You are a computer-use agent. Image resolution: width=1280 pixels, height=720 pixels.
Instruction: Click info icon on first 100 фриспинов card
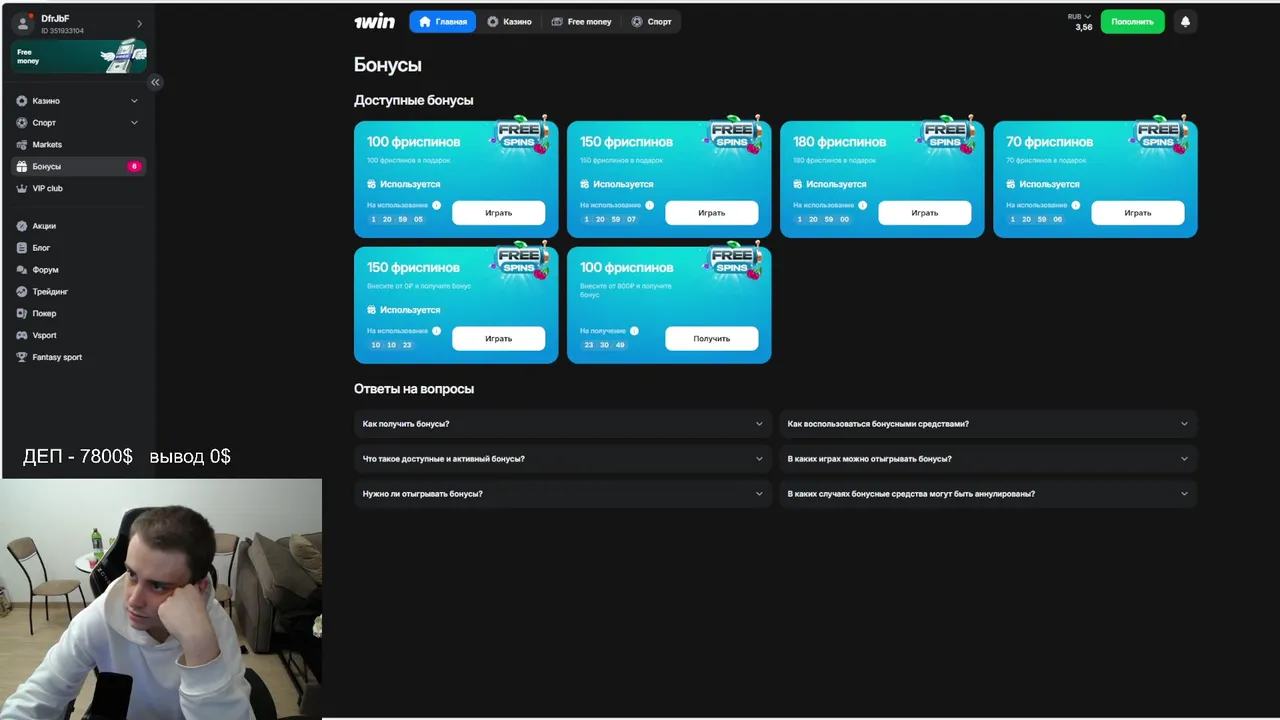pos(436,205)
